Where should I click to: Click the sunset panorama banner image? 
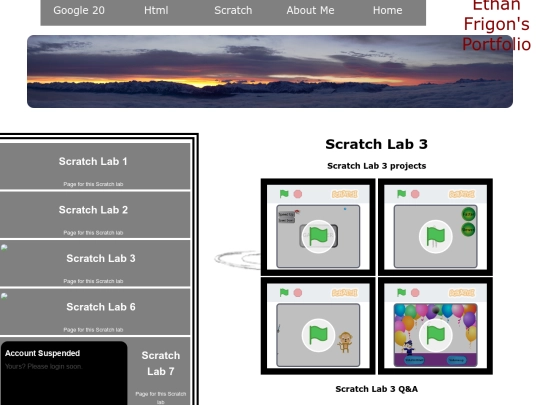(270, 71)
